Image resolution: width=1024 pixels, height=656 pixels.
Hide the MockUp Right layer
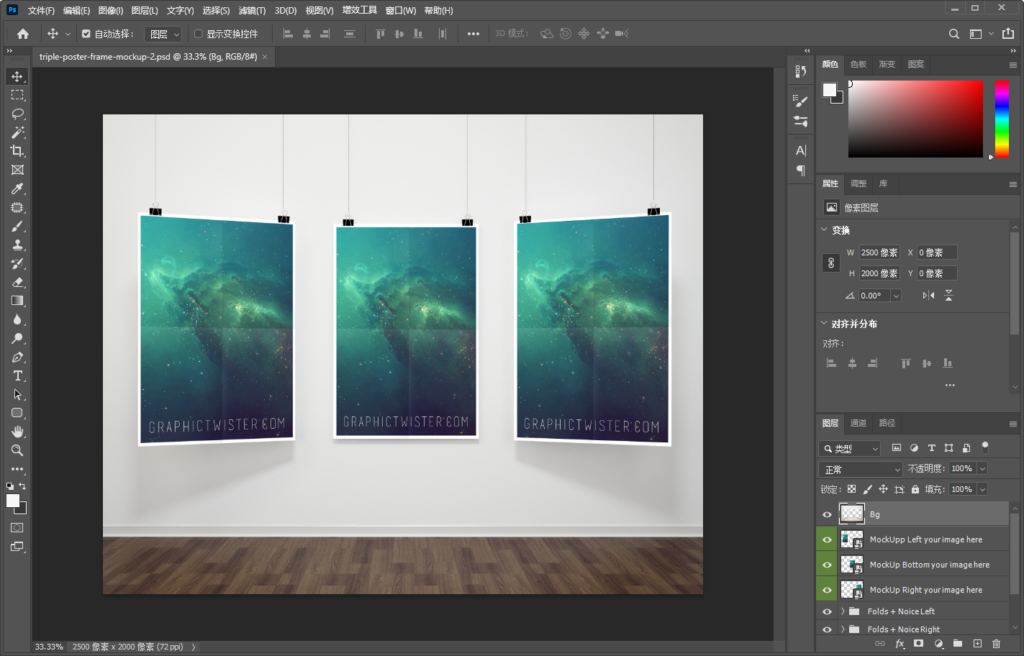[827, 590]
